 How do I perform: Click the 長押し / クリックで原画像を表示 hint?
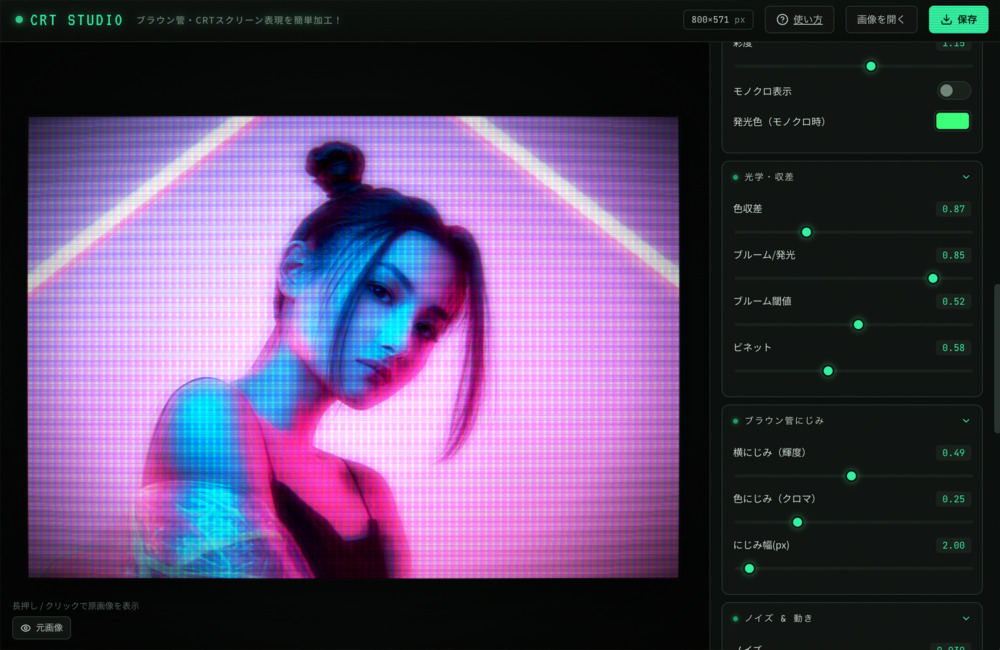point(76,606)
